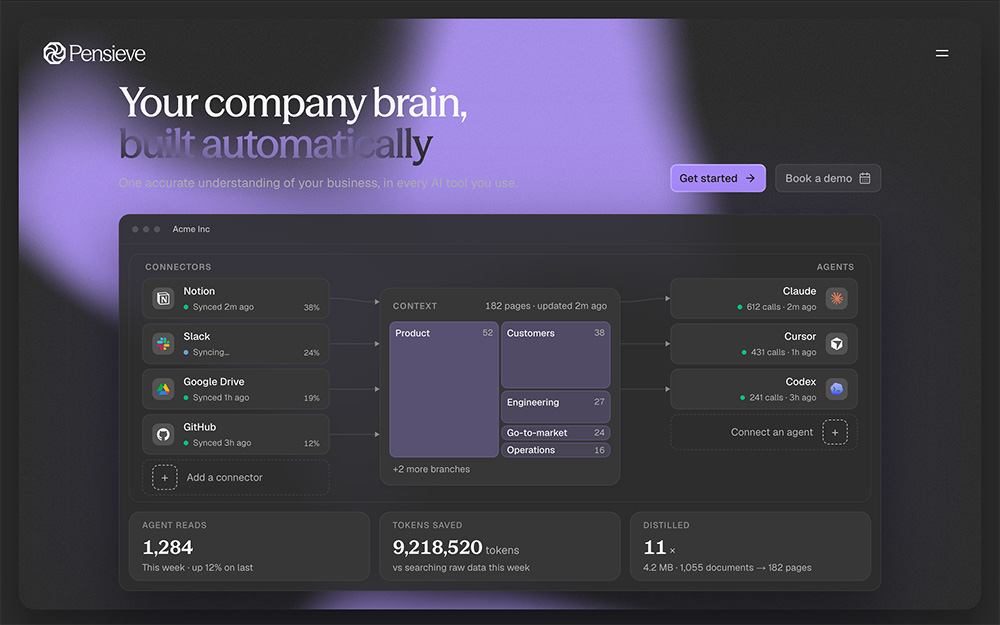Viewport: 1000px width, 625px height.
Task: Click the Slack connector icon
Action: [163, 344]
